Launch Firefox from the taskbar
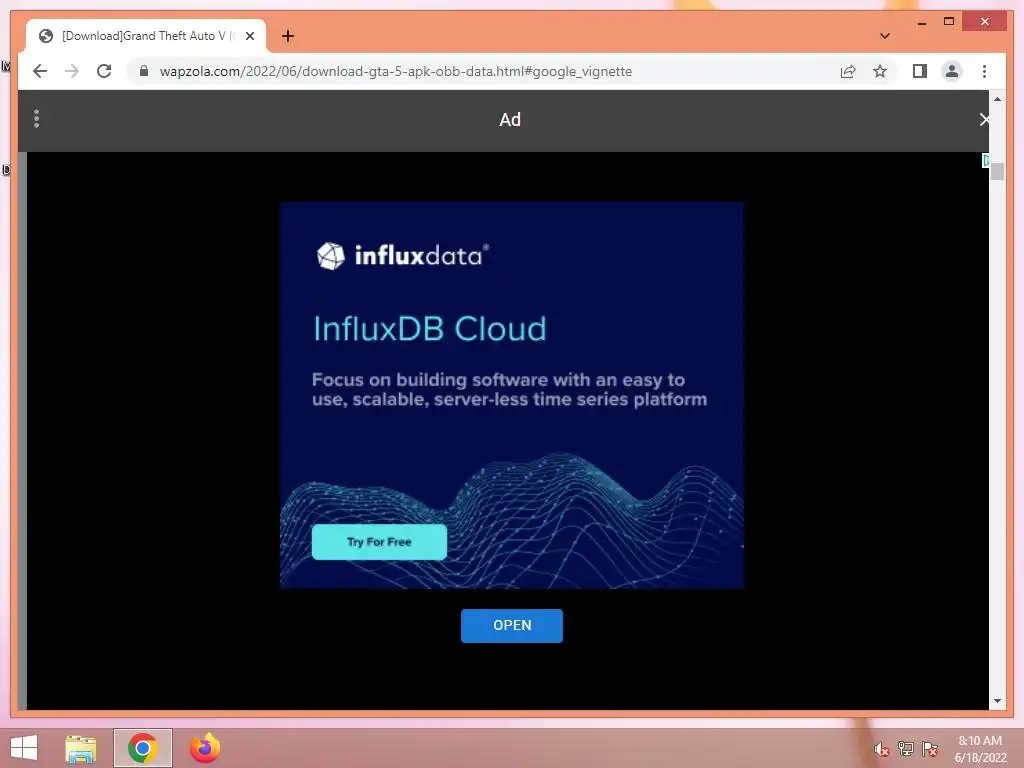The width and height of the screenshot is (1024, 768). coord(204,748)
